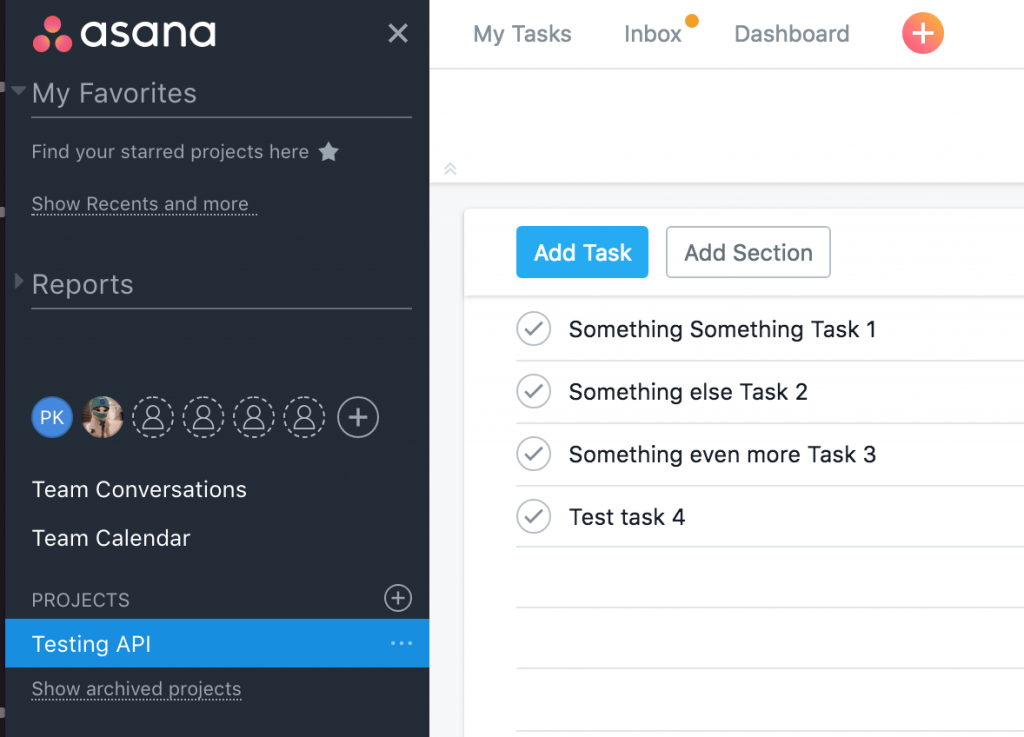Viewport: 1024px width, 737px height.
Task: Click the star icon beside starred projects text
Action: tap(329, 152)
